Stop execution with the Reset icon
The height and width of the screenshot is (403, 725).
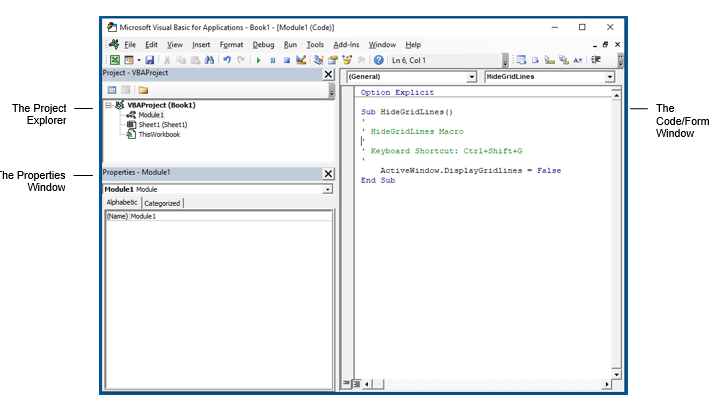[x=286, y=60]
